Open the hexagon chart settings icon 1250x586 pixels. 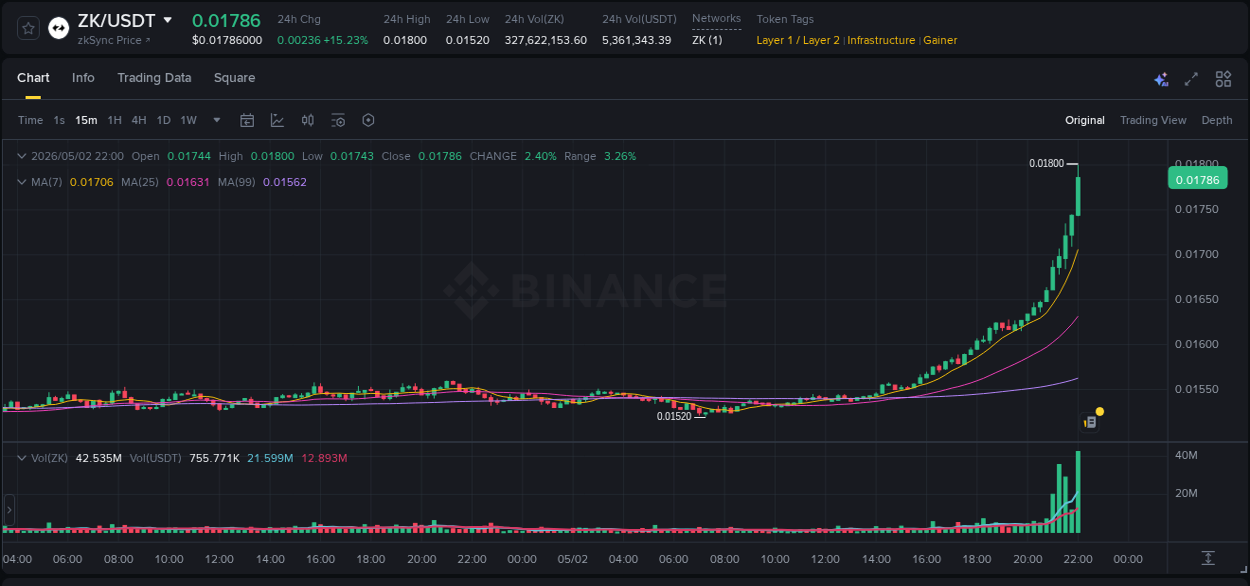368,120
